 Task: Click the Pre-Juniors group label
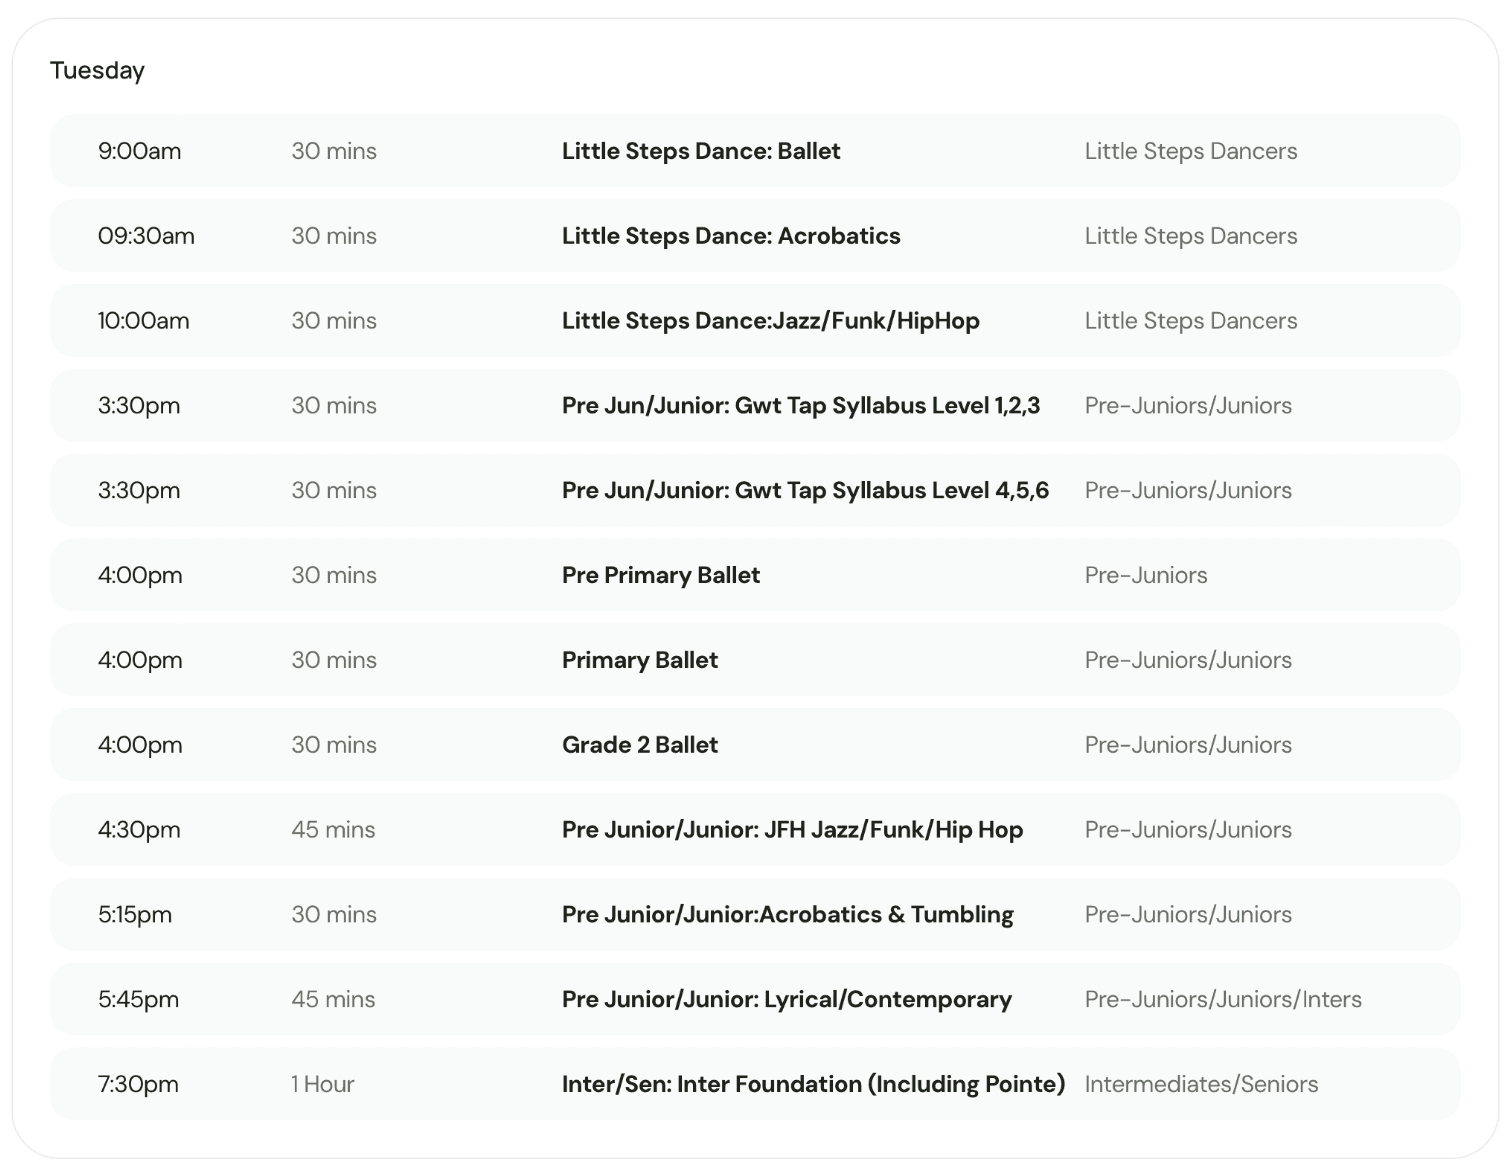(1146, 575)
